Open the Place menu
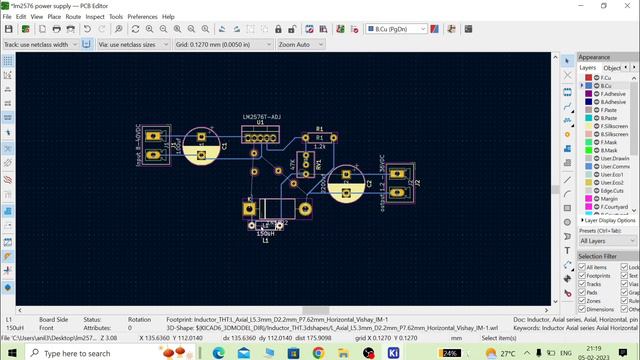The height and width of the screenshot is (360, 640). tap(54, 17)
